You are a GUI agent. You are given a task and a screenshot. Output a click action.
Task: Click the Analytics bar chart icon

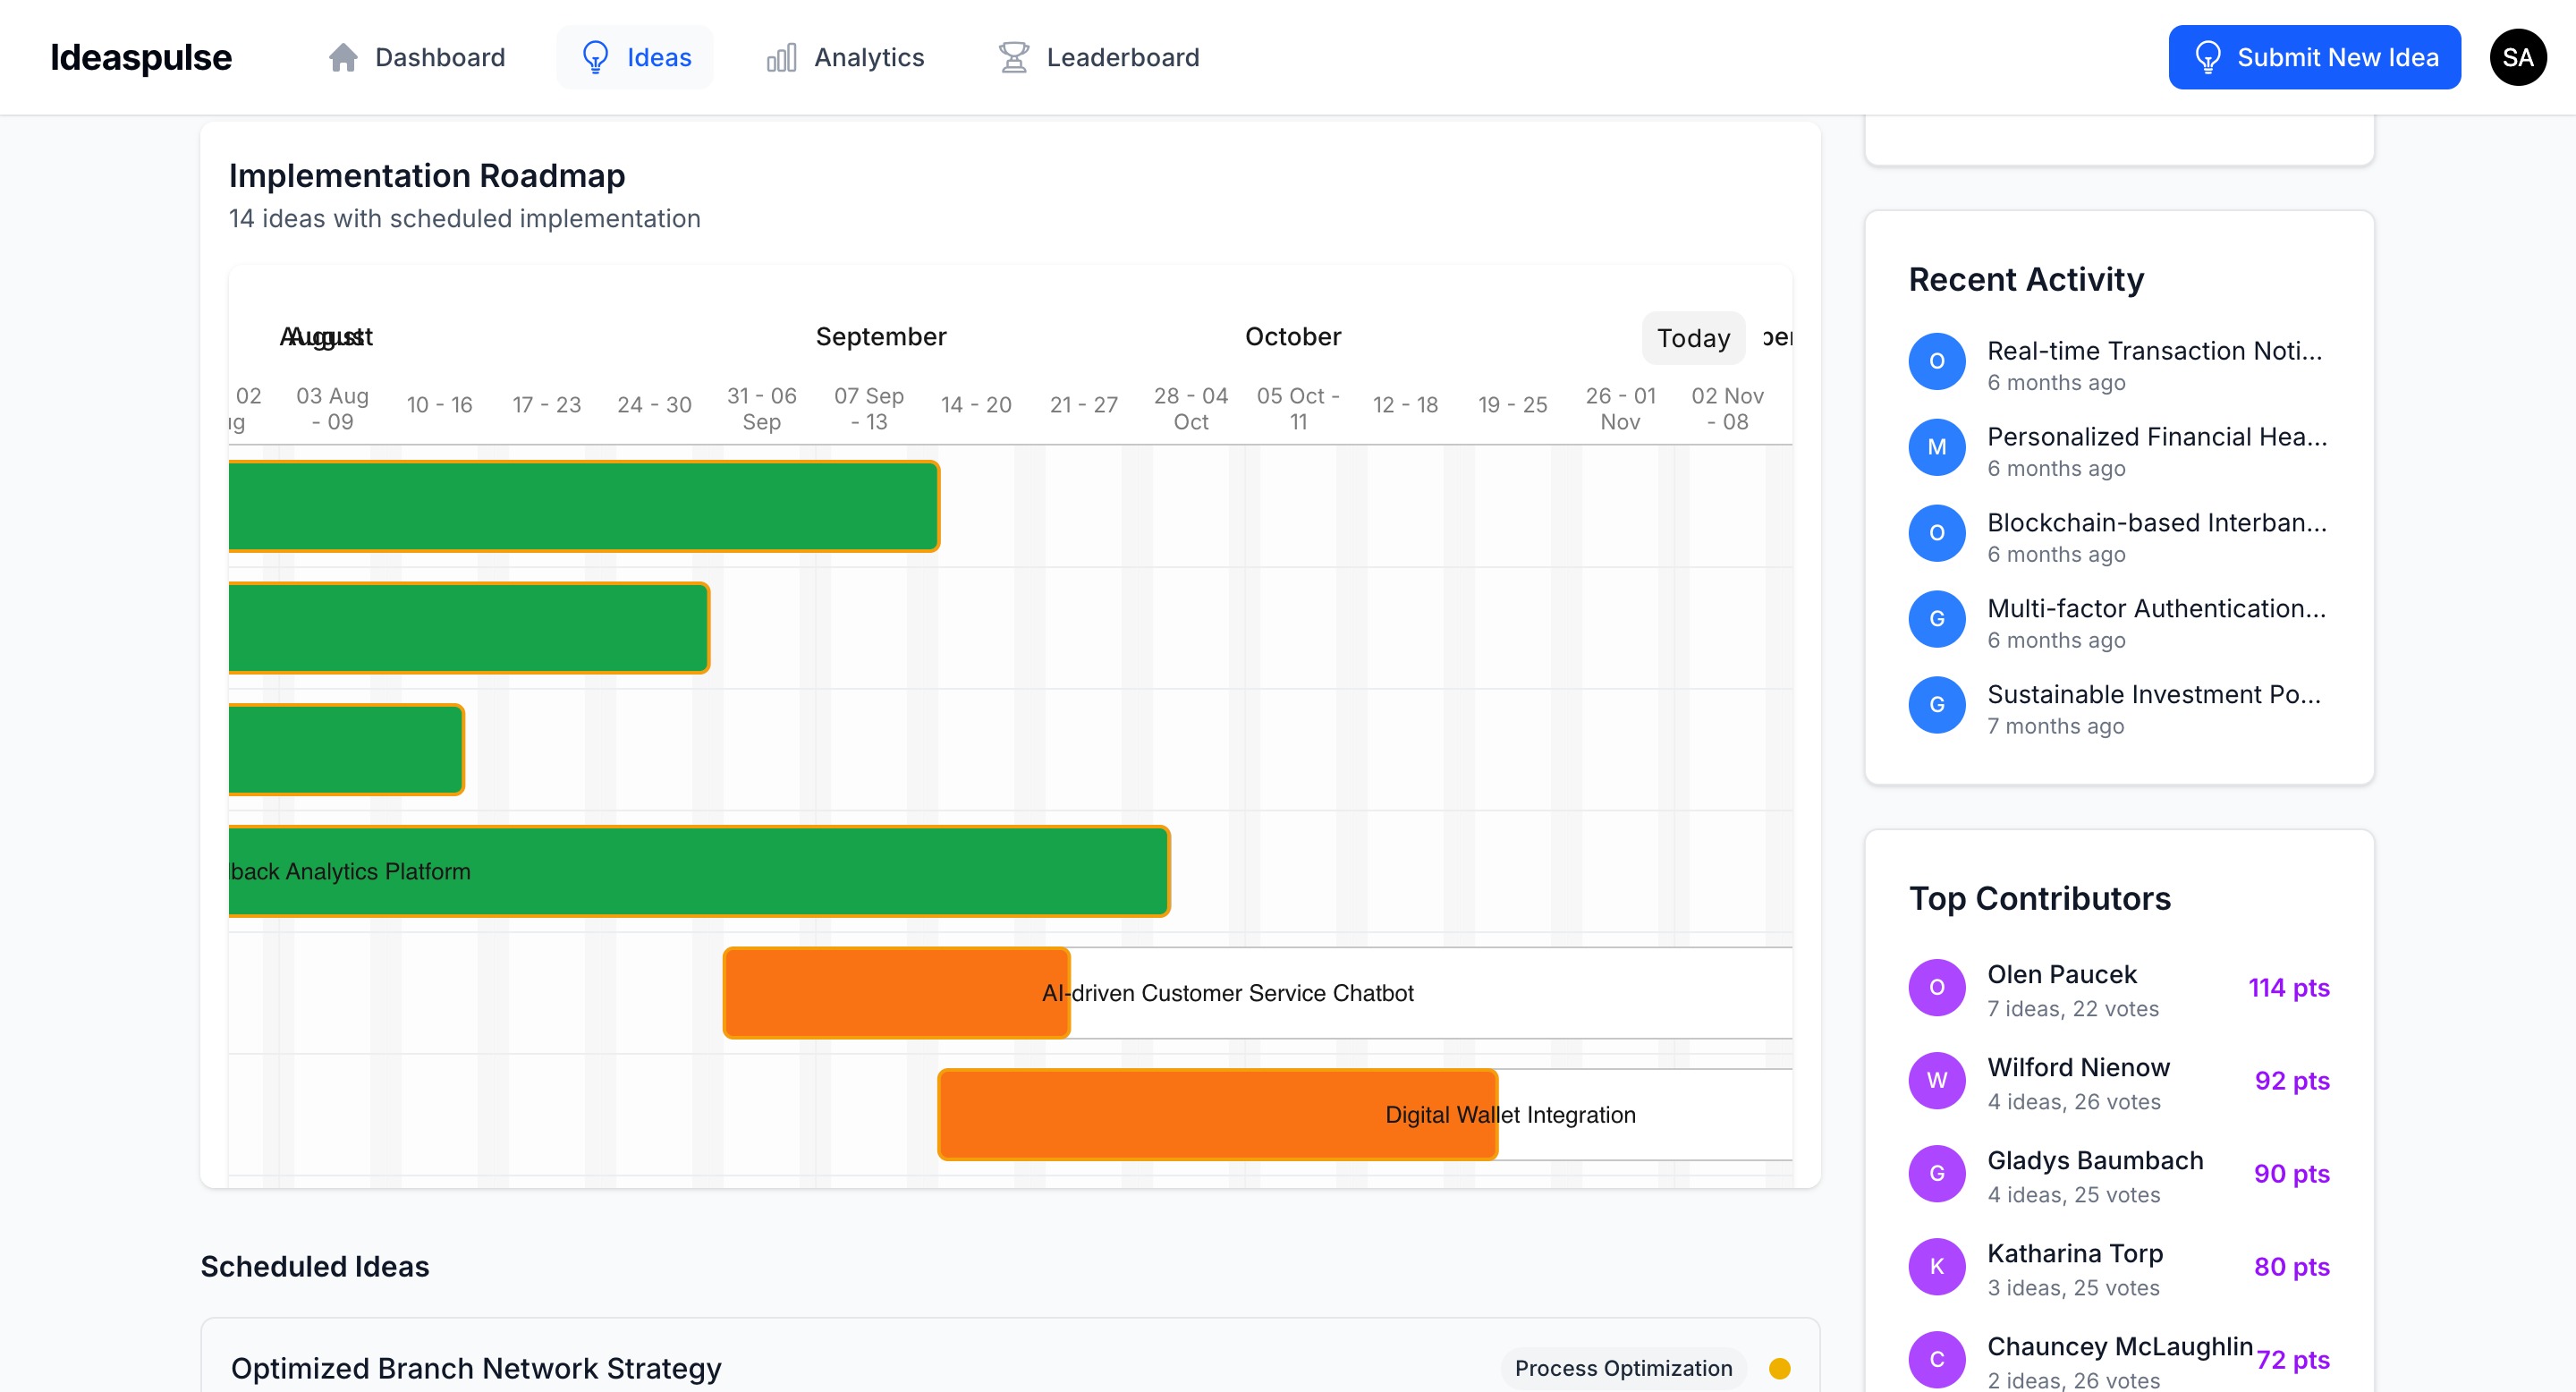pos(781,58)
